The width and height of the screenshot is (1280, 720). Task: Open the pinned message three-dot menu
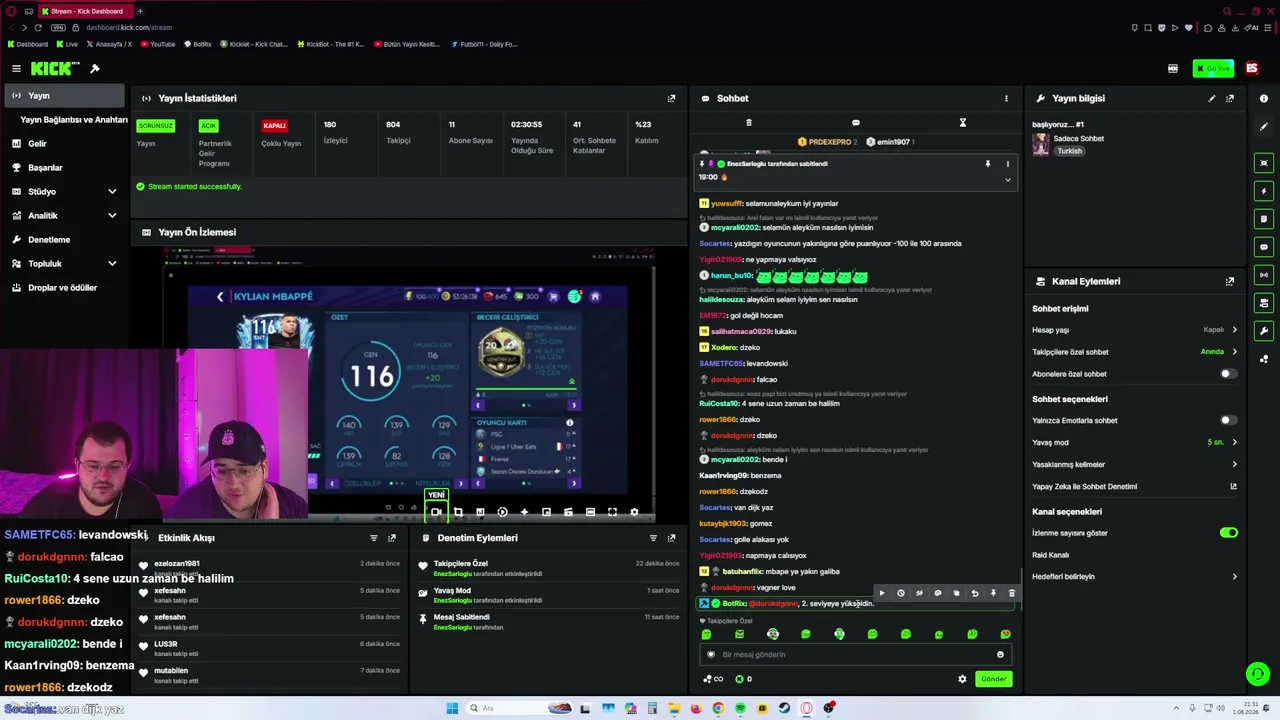1007,164
